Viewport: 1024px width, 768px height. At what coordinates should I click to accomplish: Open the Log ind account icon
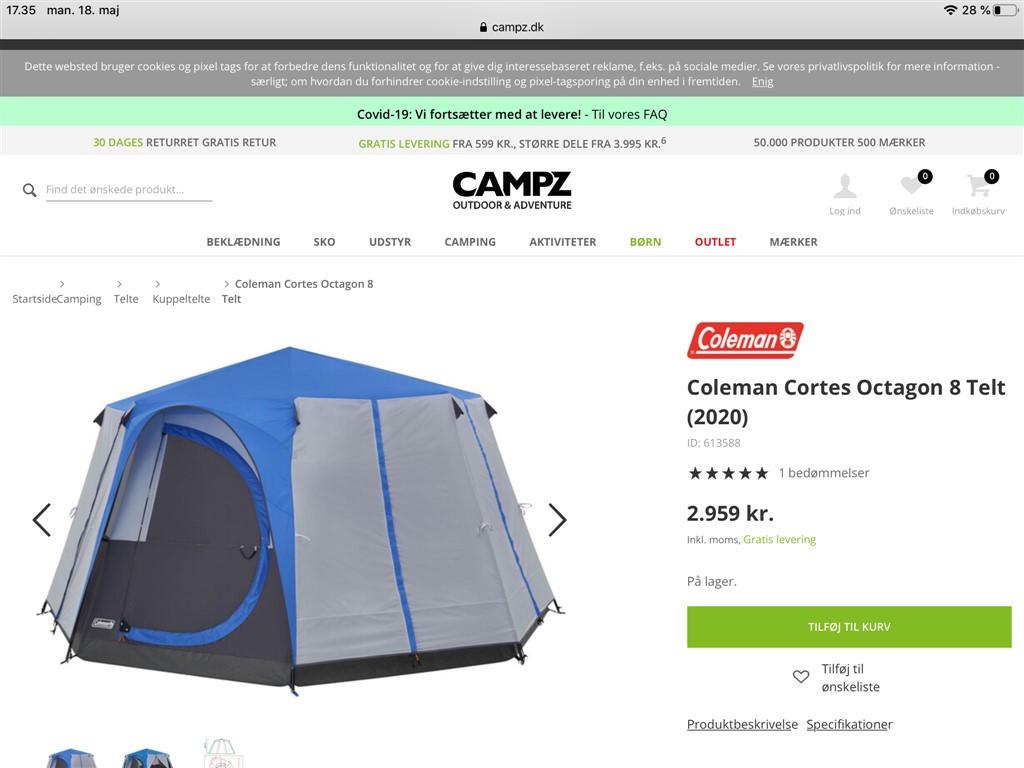pos(844,187)
